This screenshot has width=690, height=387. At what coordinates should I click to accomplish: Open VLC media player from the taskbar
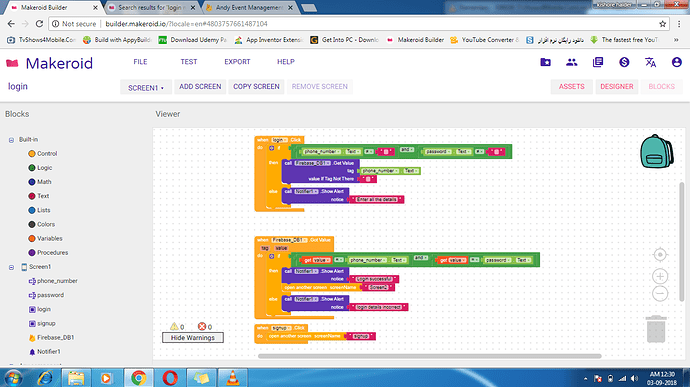232,378
